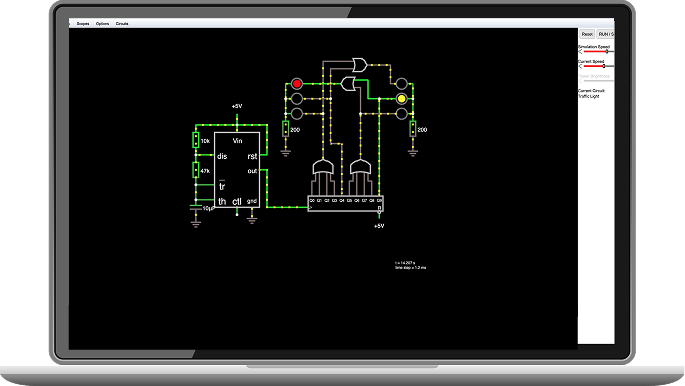Viewport: 685px width, 386px height.
Task: Click the RUN / Stop button
Action: pyautogui.click(x=605, y=34)
